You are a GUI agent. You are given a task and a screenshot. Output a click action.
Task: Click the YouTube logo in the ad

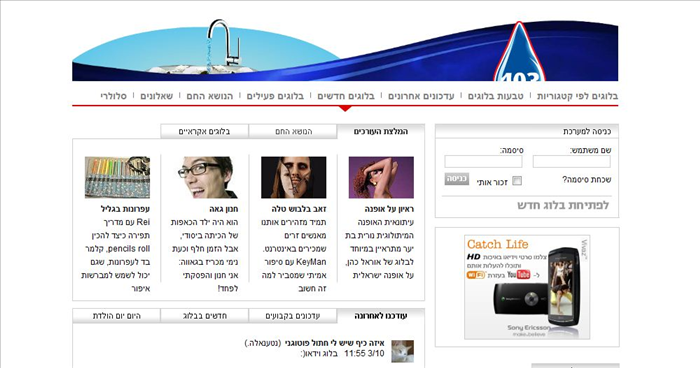pyautogui.click(x=519, y=274)
